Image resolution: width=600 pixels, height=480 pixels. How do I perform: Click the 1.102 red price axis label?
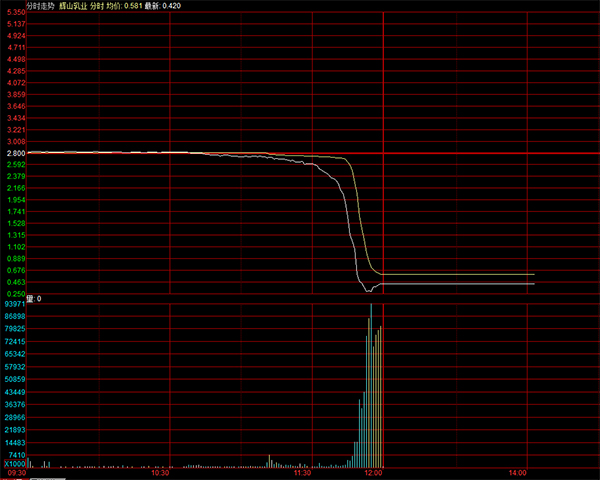point(15,247)
